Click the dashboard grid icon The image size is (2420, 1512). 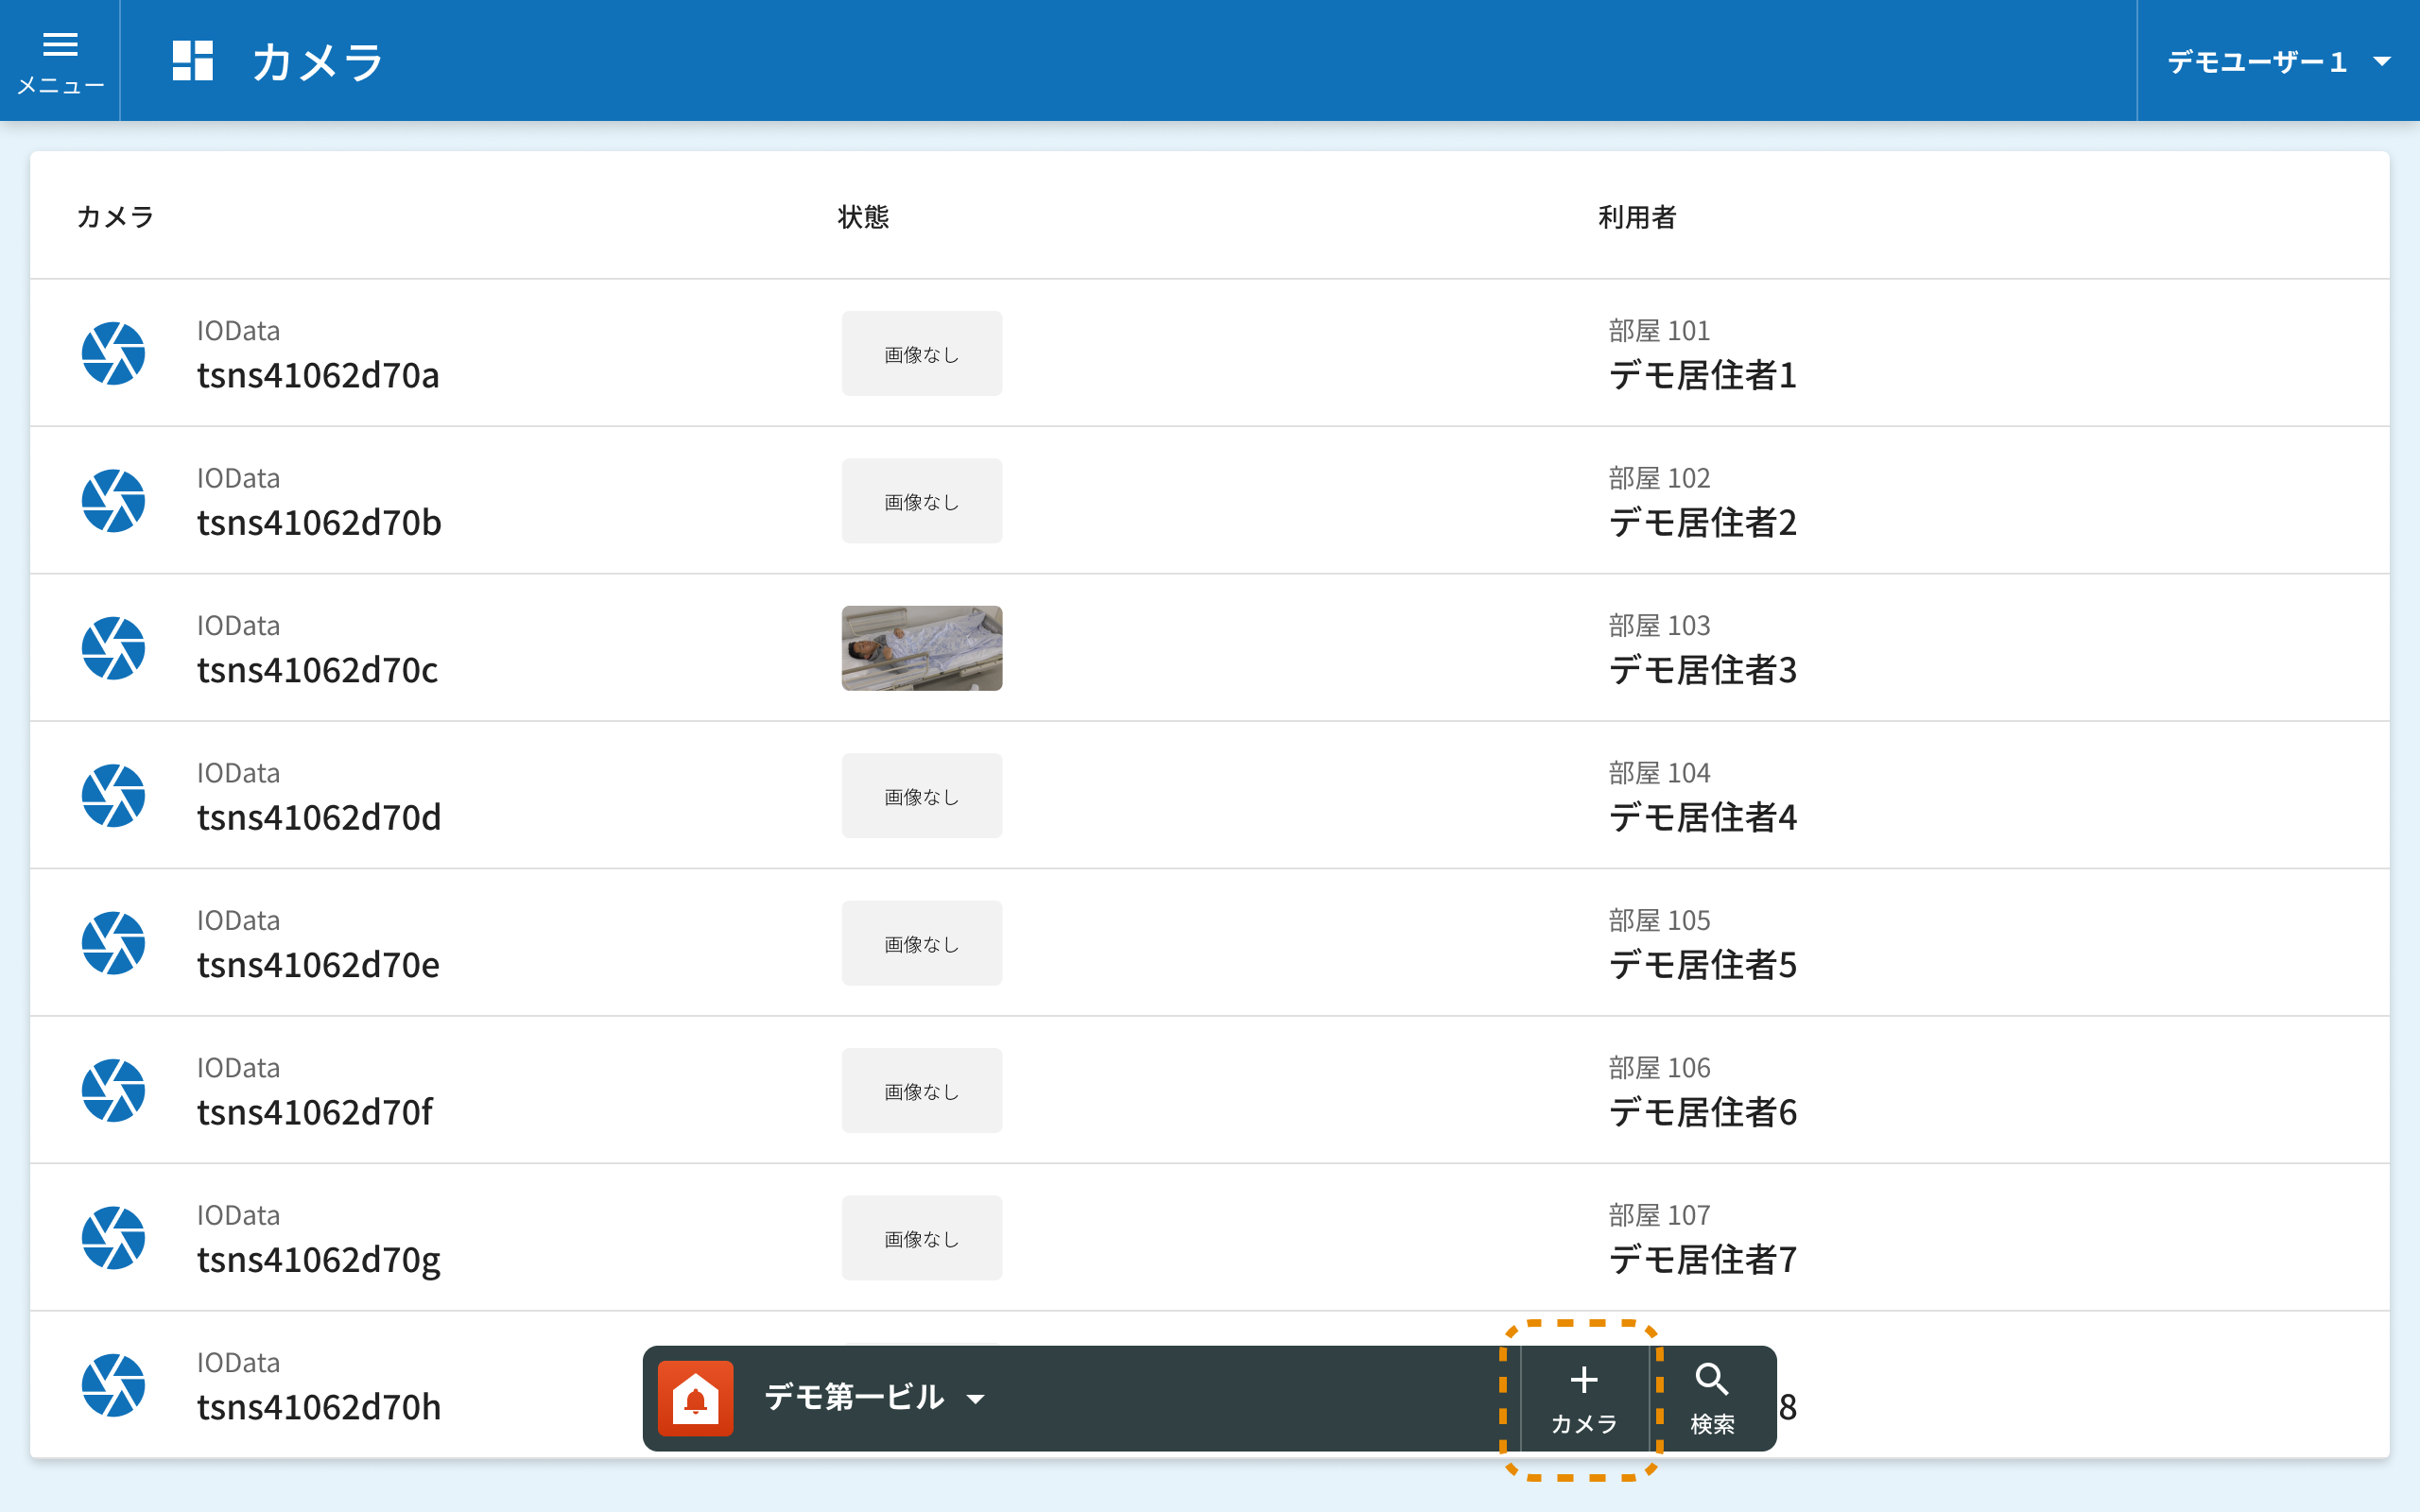[192, 61]
